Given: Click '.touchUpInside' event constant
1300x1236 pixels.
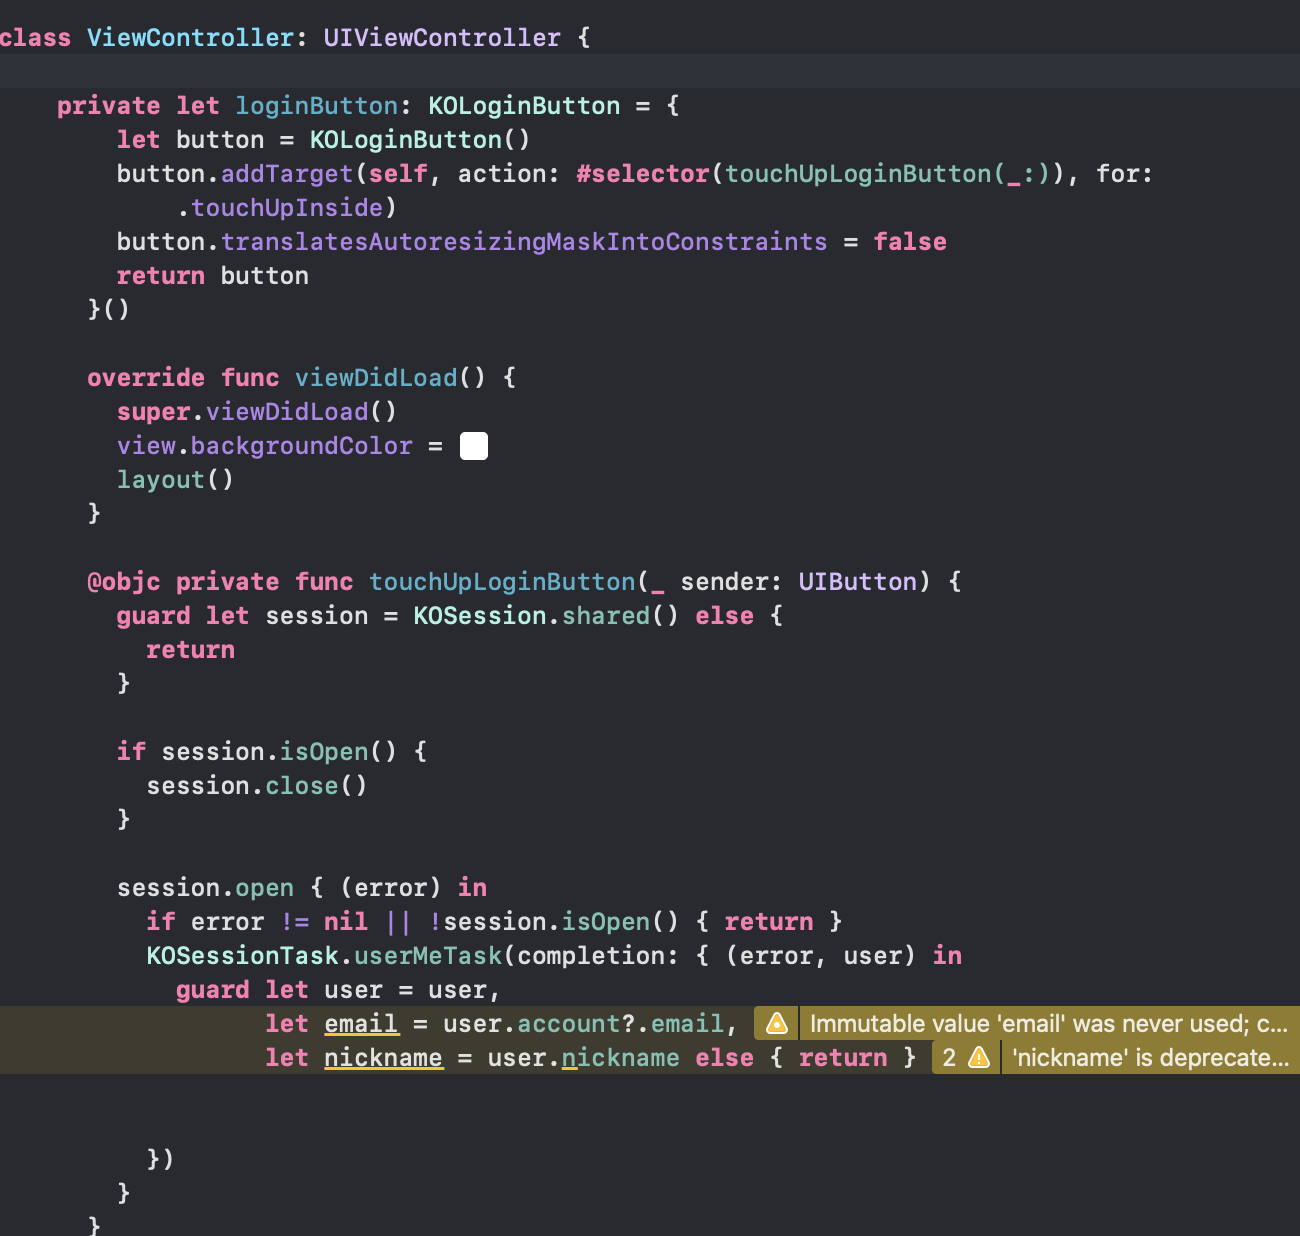Looking at the screenshot, I should (280, 208).
